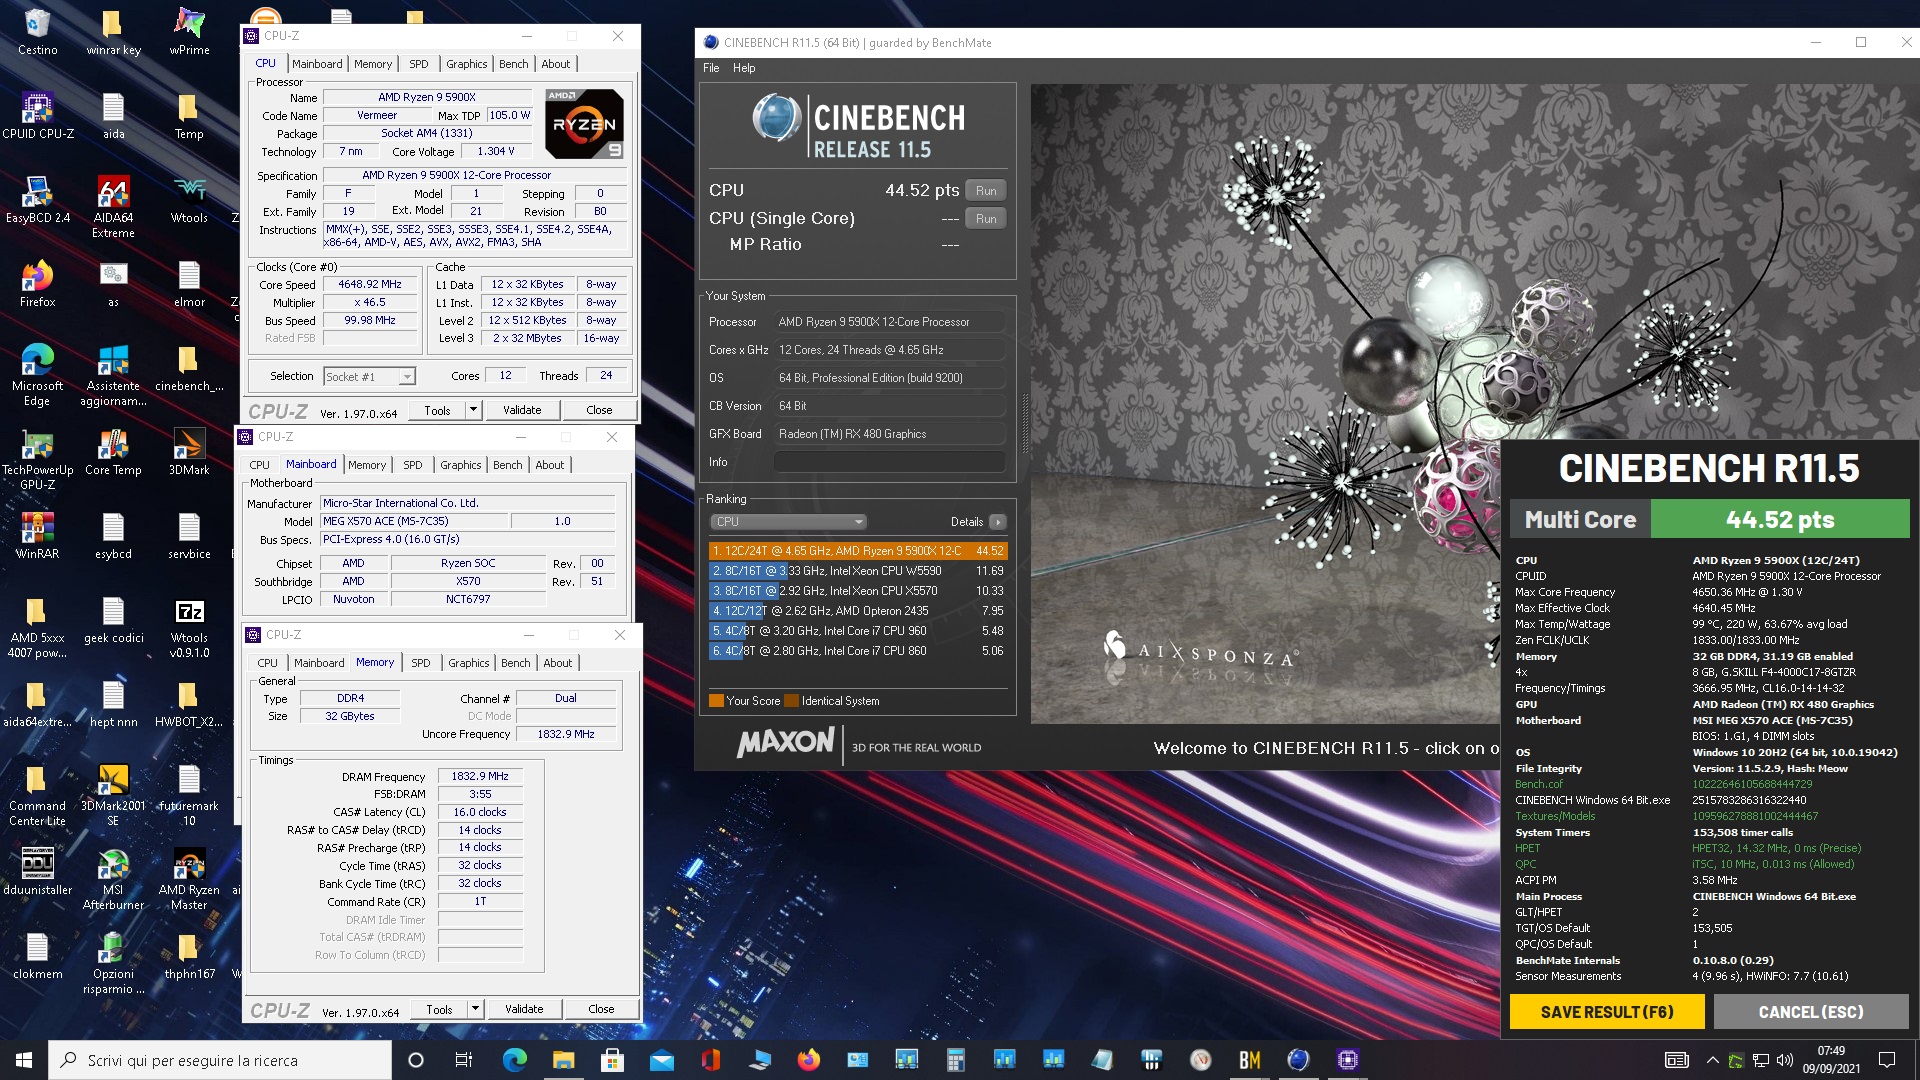Launch 3DMark from the desktop
Image resolution: width=1920 pixels, height=1080 pixels.
(189, 452)
